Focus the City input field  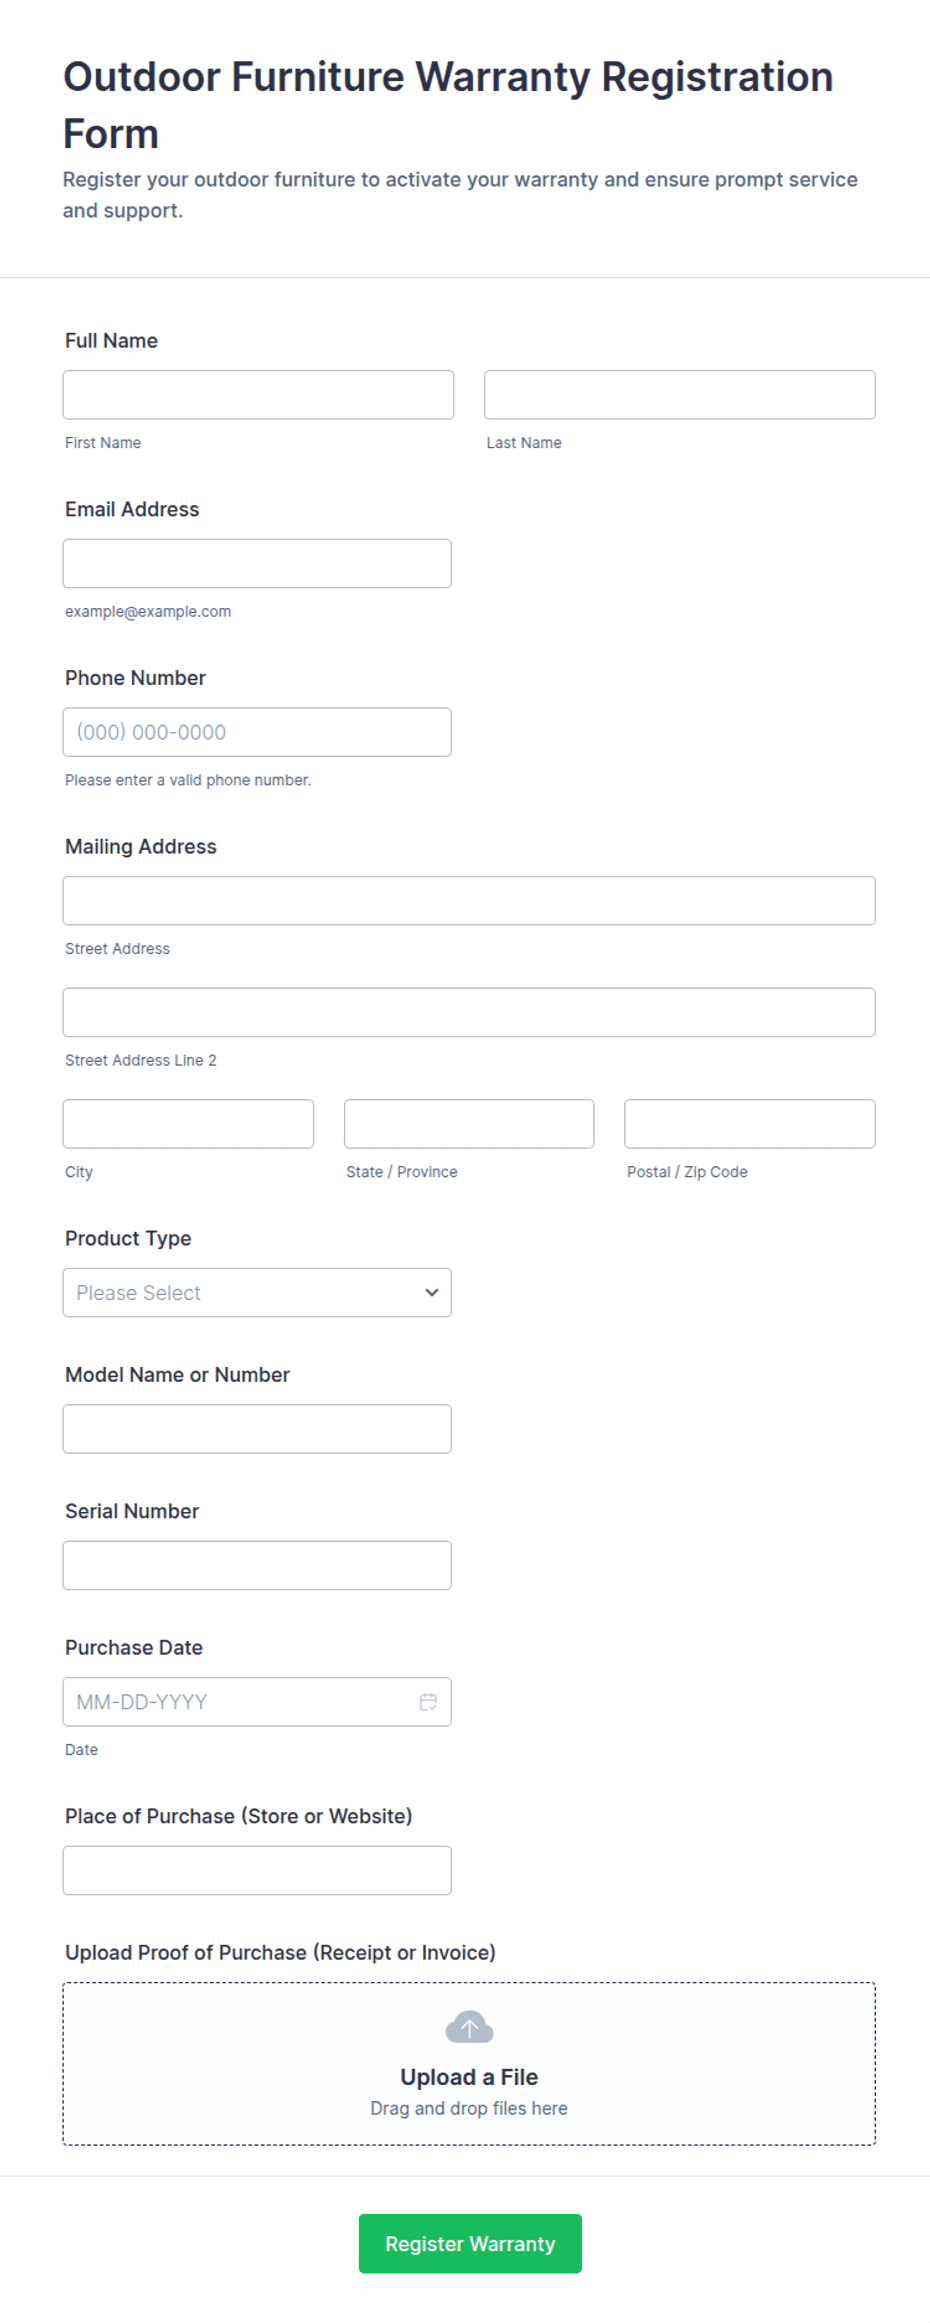pyautogui.click(x=188, y=1124)
